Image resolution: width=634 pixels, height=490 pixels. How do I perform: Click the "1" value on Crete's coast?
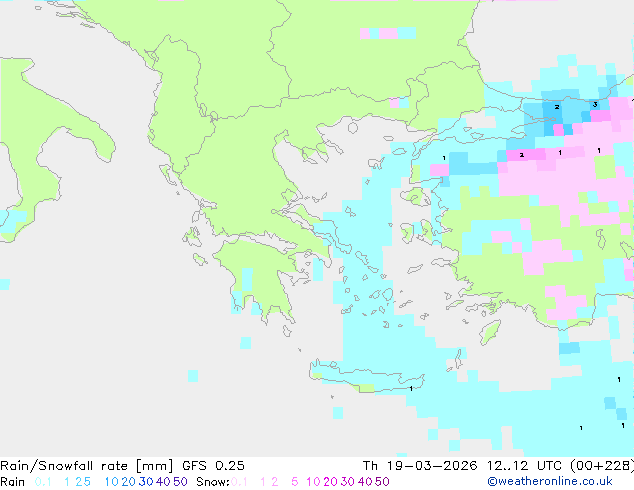[411, 389]
